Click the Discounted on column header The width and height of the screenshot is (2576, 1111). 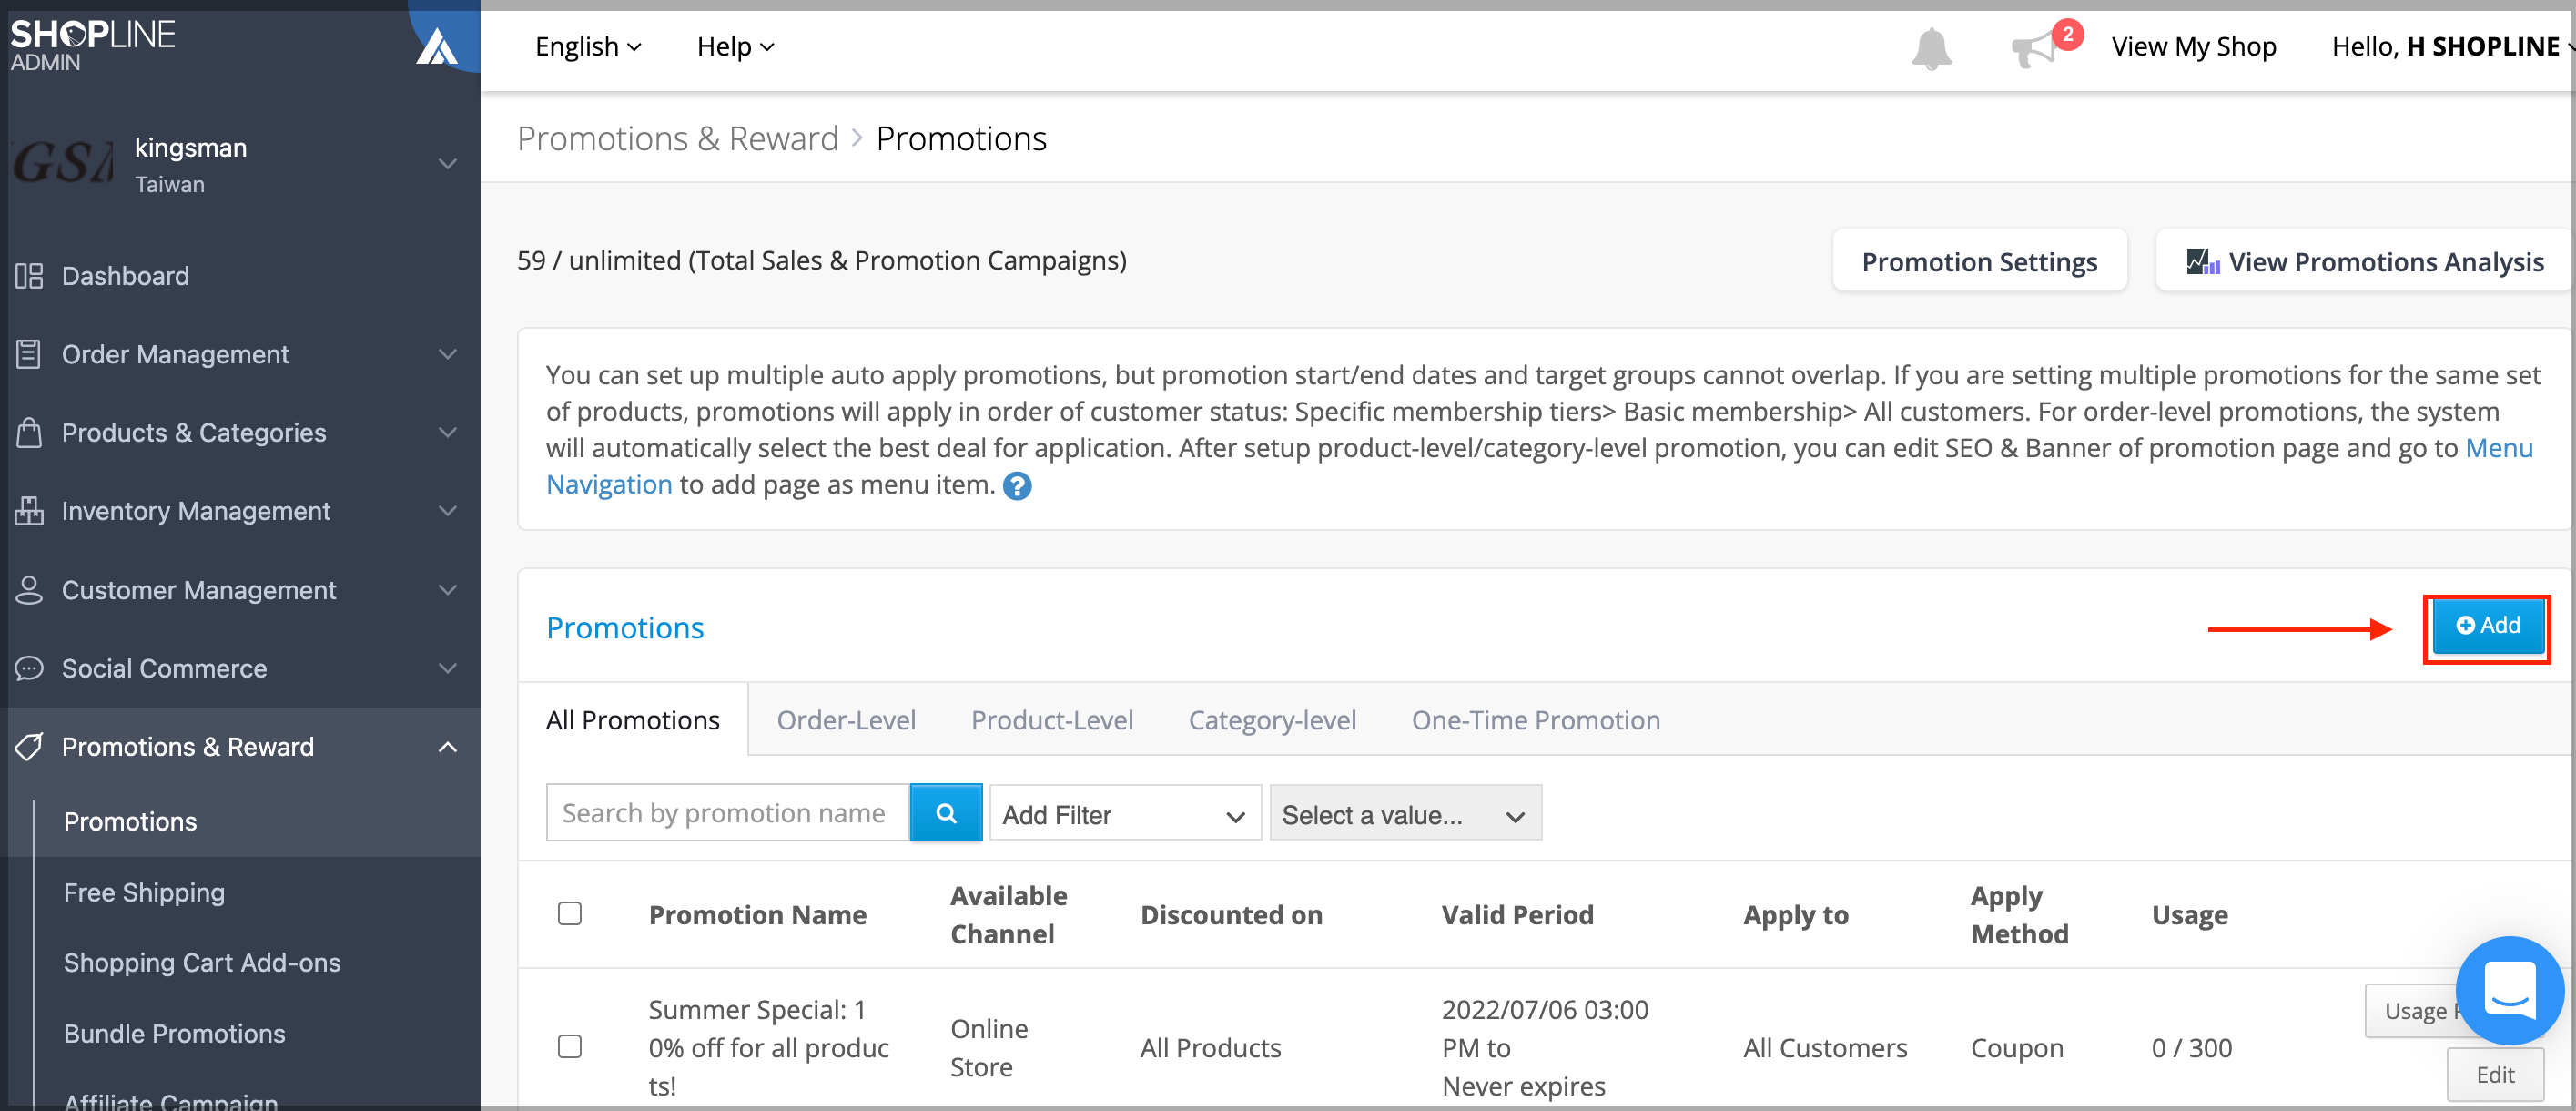[x=1231, y=915]
